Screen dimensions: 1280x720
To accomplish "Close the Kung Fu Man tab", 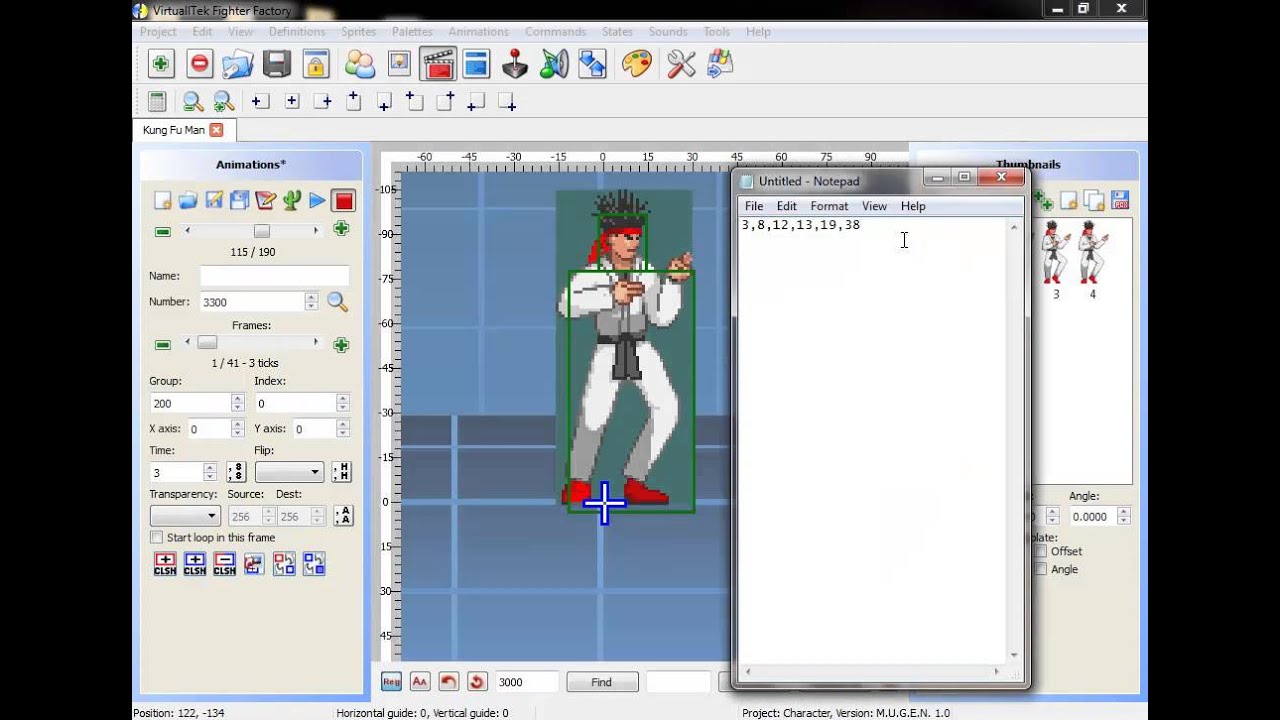I will pyautogui.click(x=216, y=130).
